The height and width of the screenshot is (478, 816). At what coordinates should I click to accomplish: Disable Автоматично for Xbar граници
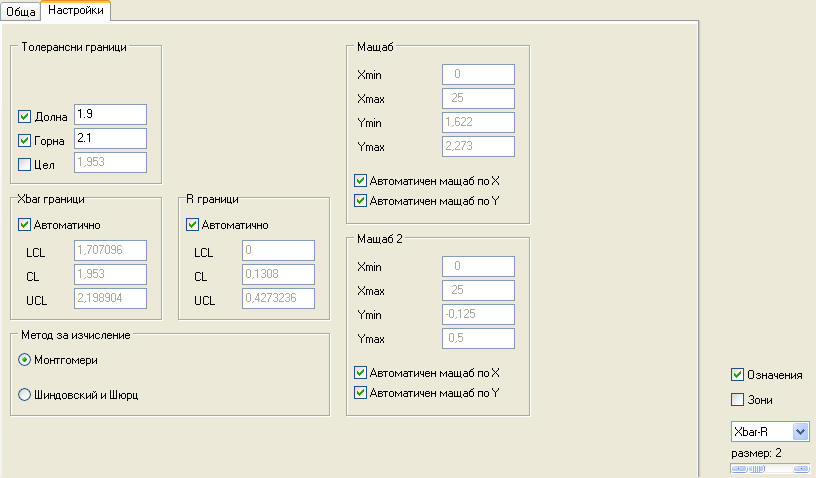(25, 225)
